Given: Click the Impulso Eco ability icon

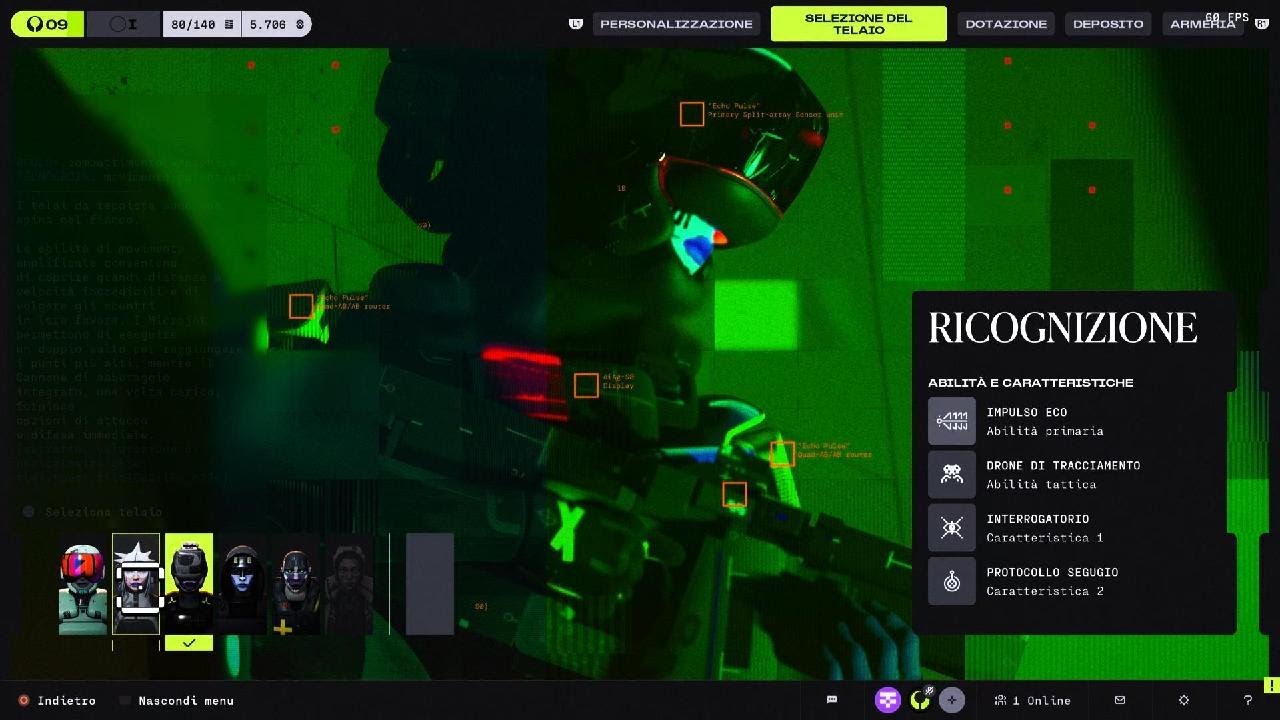Looking at the screenshot, I should (x=952, y=421).
